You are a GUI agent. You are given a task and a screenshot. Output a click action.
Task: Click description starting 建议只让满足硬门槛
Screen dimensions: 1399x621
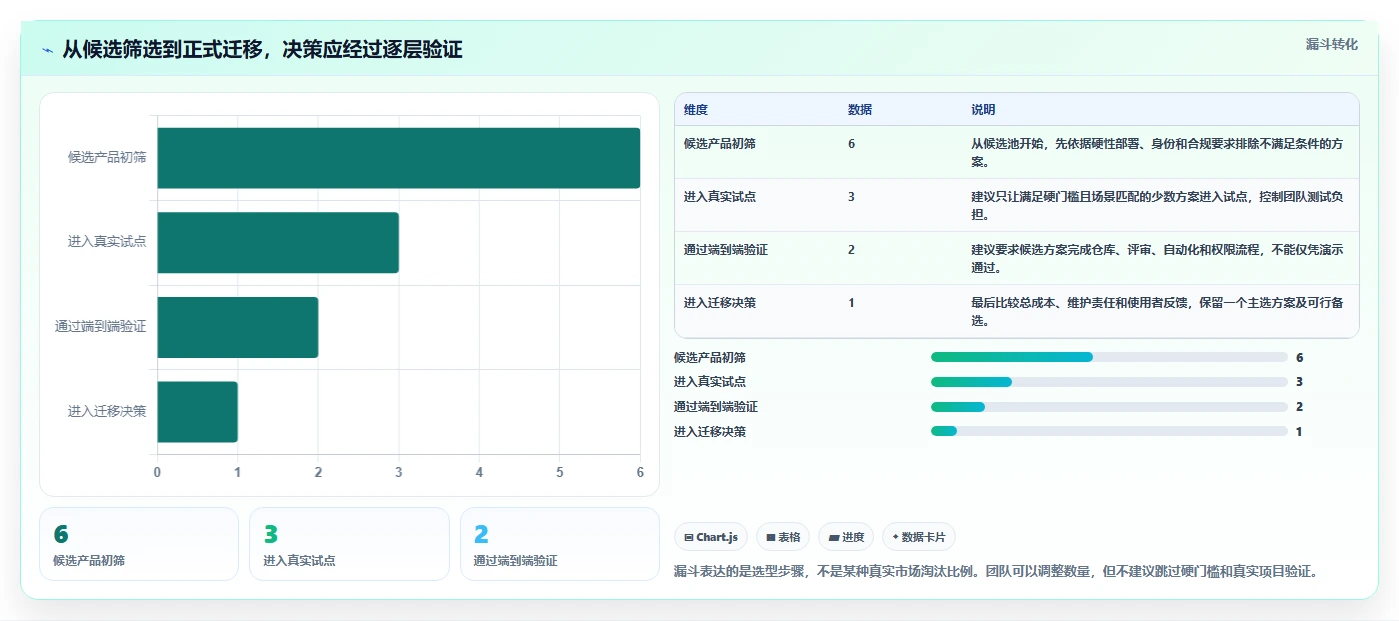tap(1157, 206)
